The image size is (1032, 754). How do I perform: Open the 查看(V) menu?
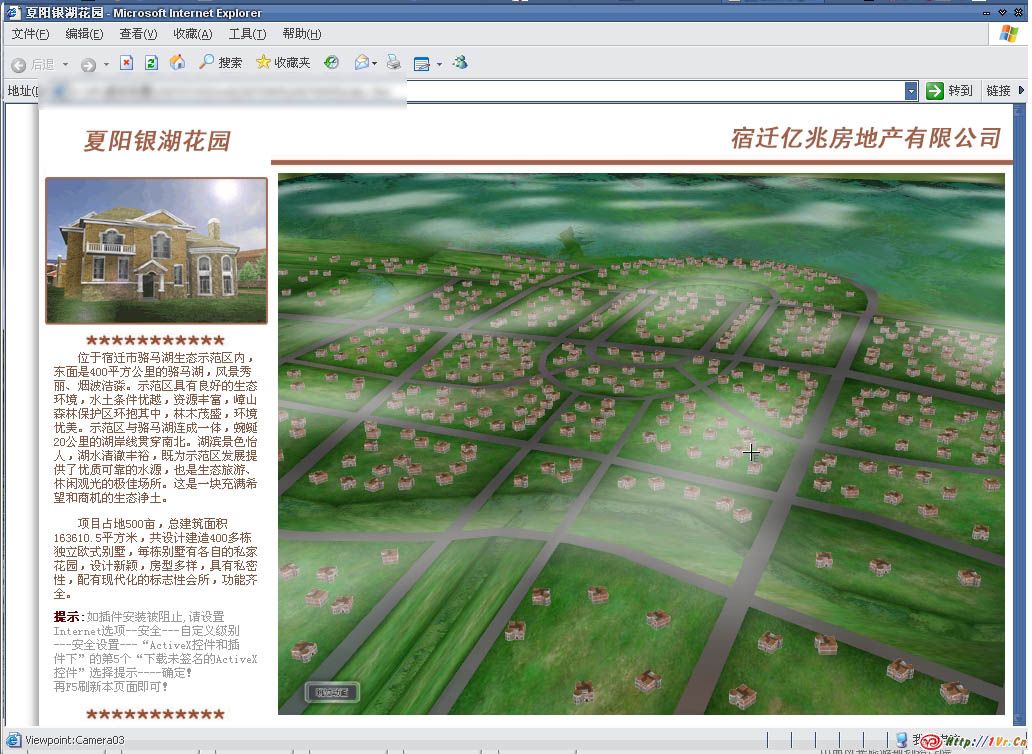click(138, 34)
